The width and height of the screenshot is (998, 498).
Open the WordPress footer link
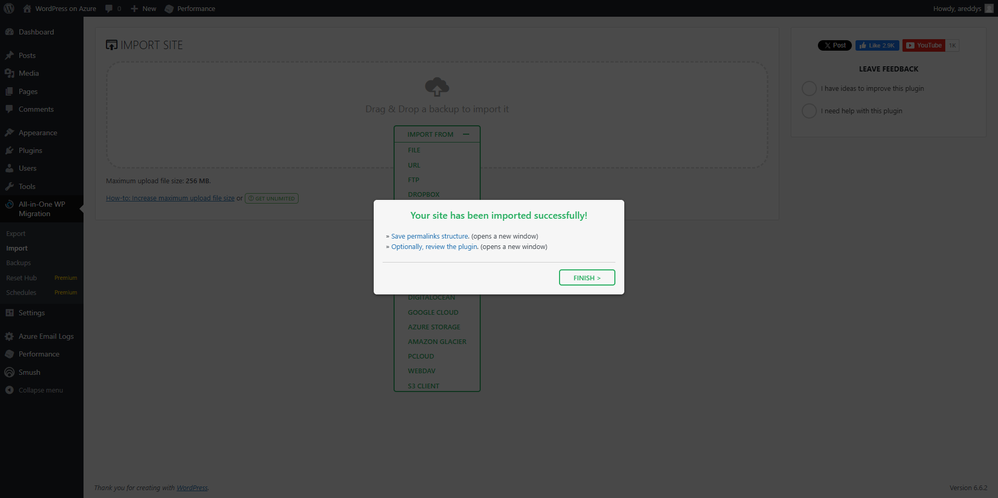pos(192,488)
